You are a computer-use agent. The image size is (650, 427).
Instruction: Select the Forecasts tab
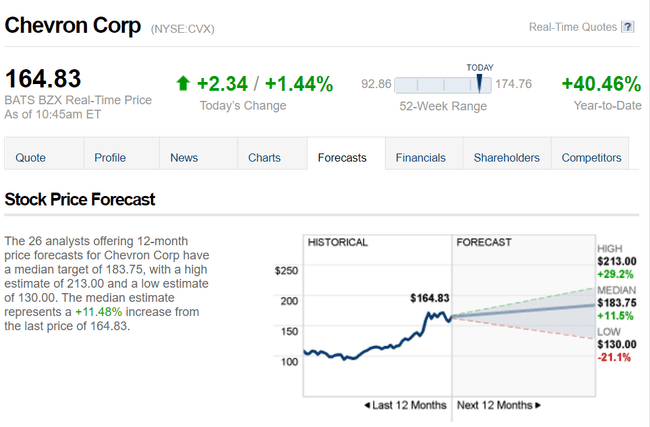(342, 157)
